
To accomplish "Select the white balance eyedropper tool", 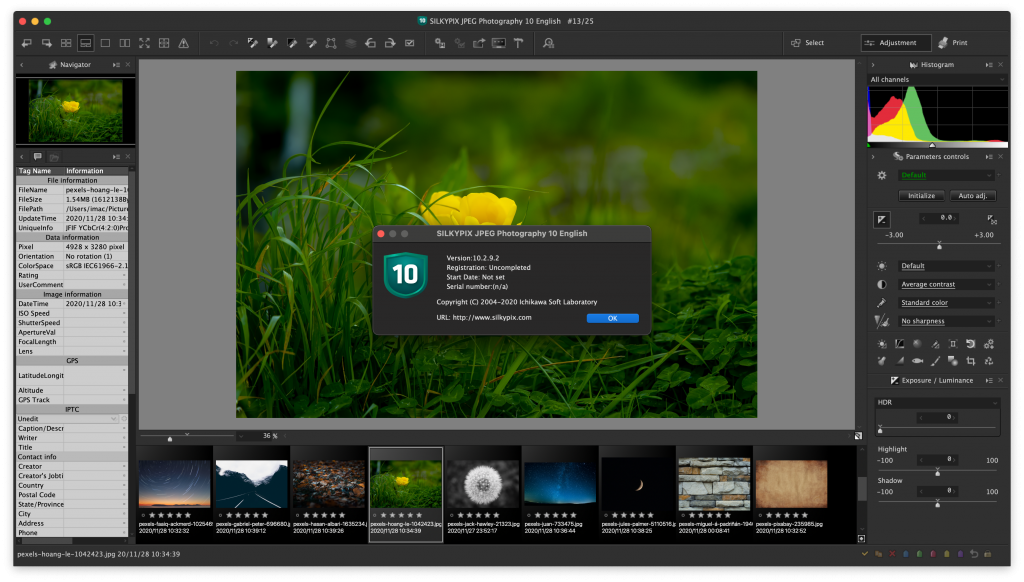I will [253, 43].
